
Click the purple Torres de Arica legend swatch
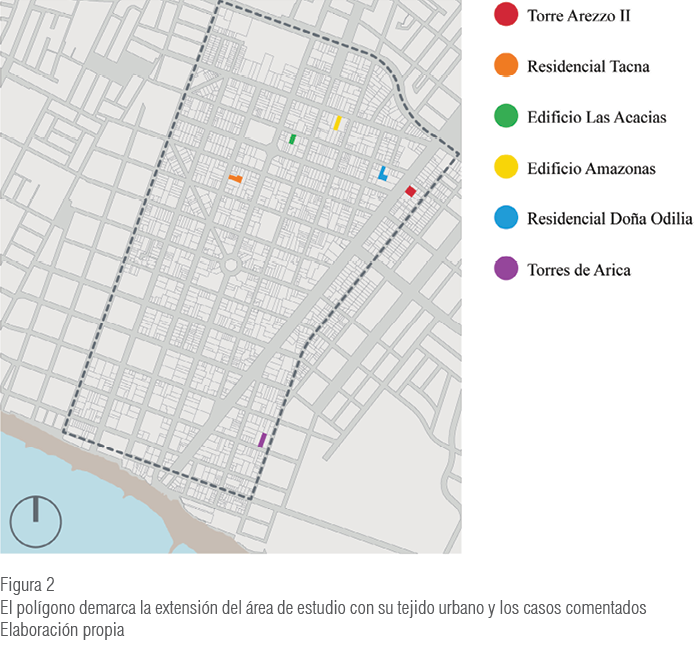pyautogui.click(x=506, y=269)
